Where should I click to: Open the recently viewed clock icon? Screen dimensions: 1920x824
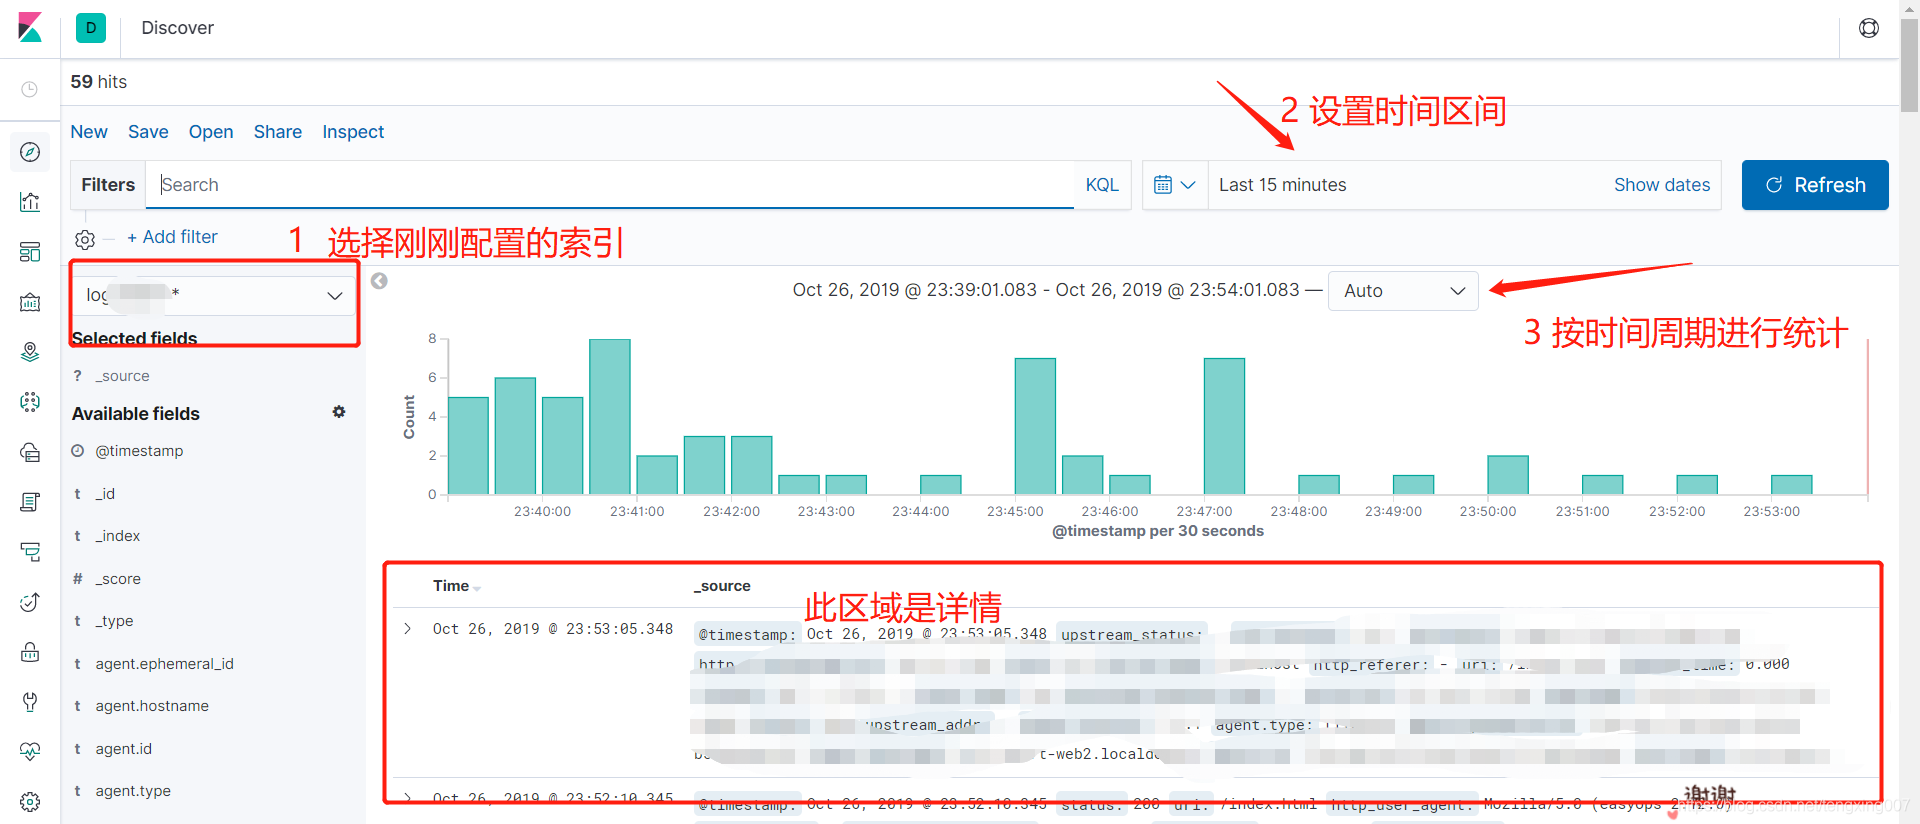tap(30, 89)
